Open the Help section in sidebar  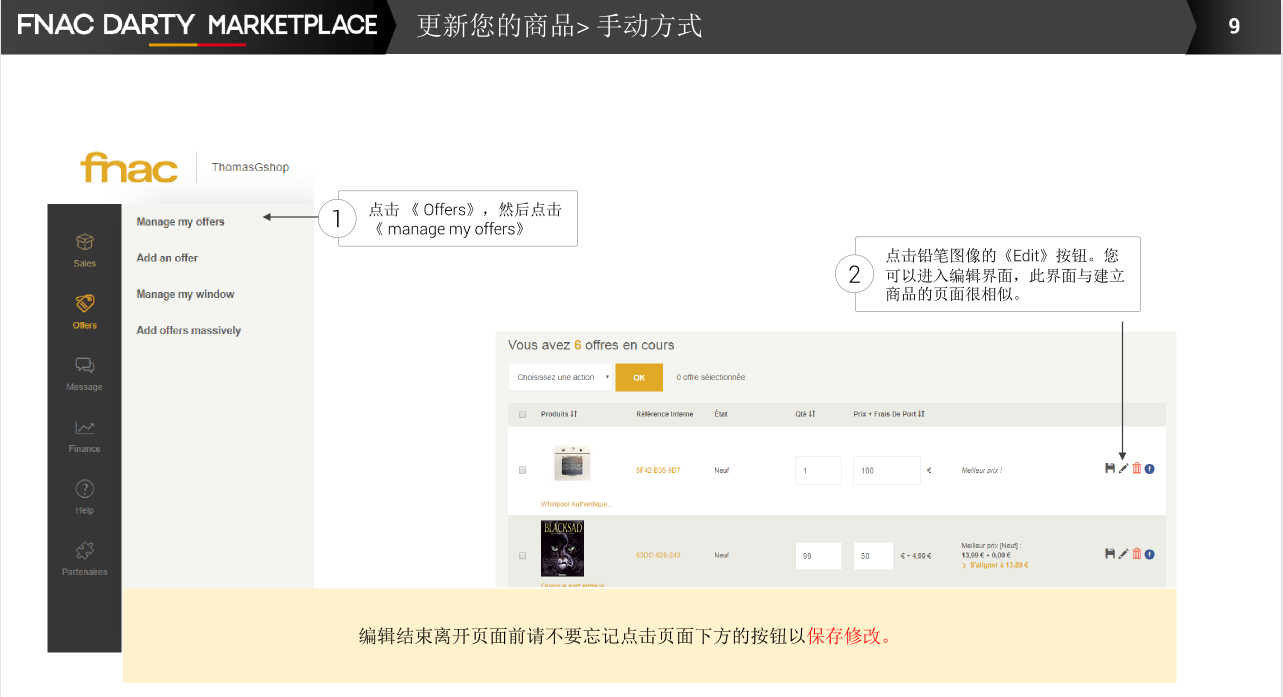(85, 497)
